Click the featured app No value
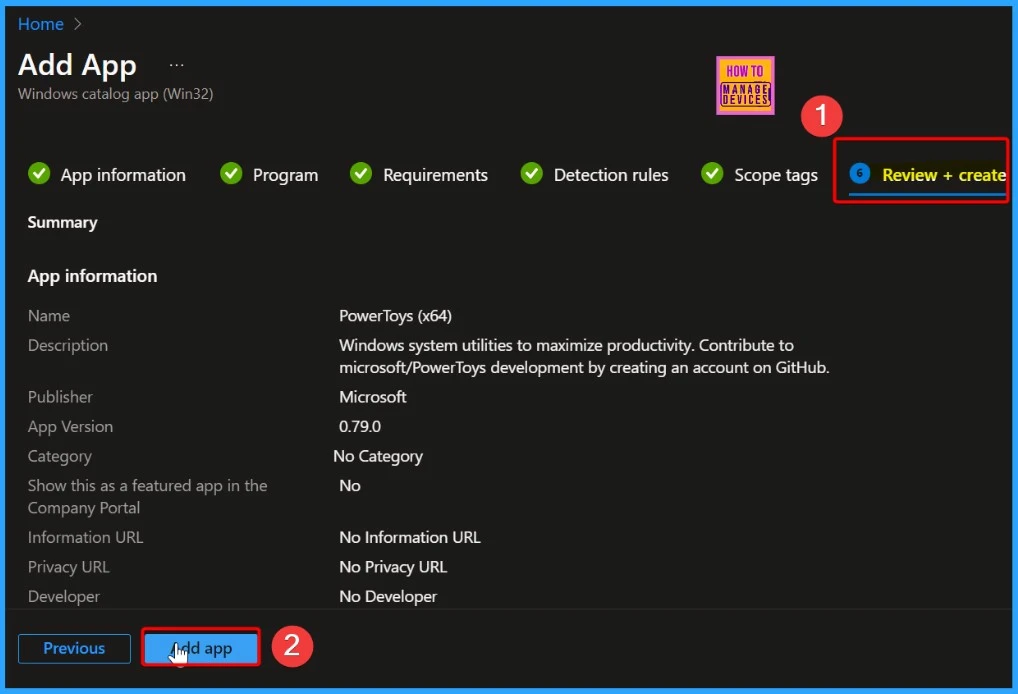Screen dimensions: 1018x694 point(349,486)
